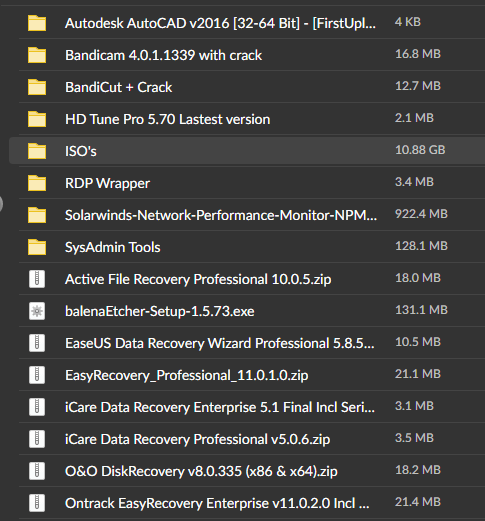Click the 16.8 MB size value

pyautogui.click(x=418, y=54)
